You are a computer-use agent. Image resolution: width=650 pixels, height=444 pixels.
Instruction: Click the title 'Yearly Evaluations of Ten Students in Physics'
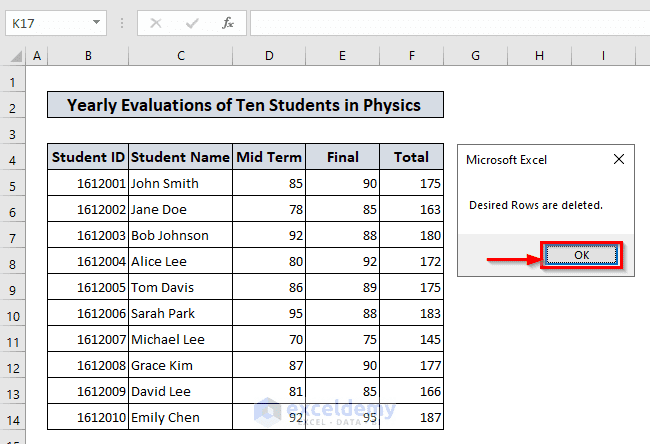coord(245,105)
